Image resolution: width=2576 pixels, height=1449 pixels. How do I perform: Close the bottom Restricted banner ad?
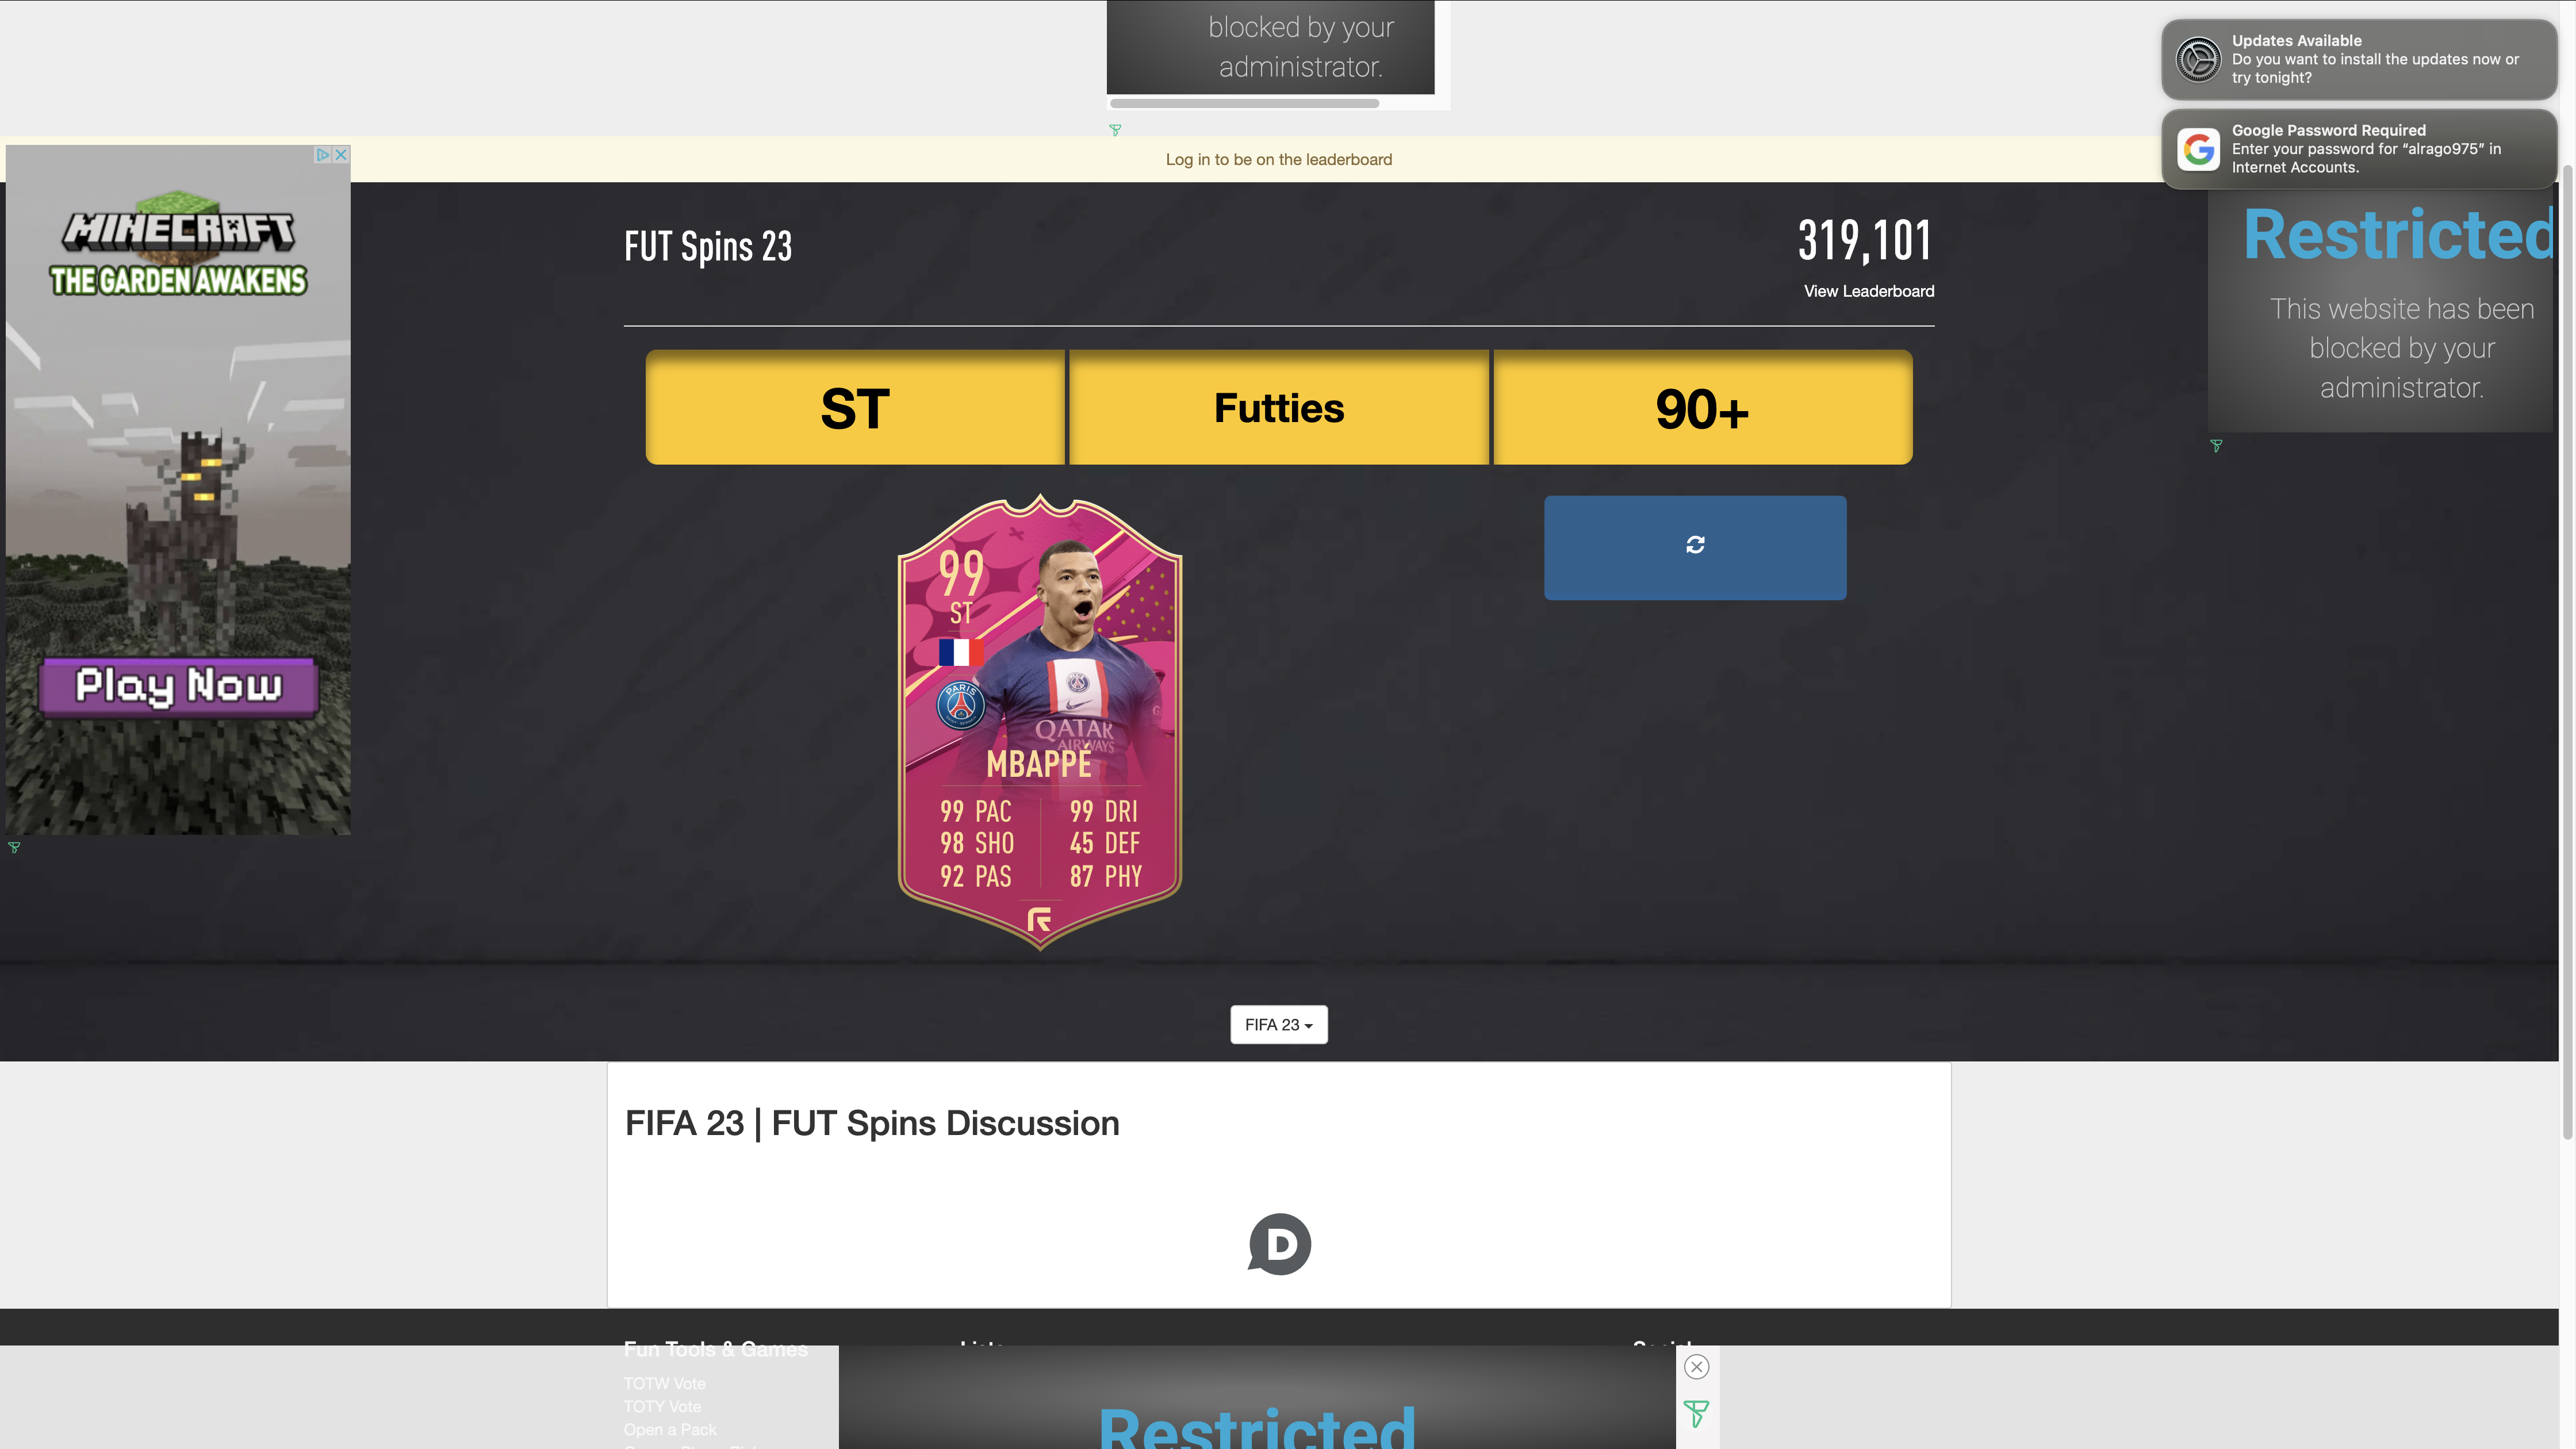pos(1697,1366)
